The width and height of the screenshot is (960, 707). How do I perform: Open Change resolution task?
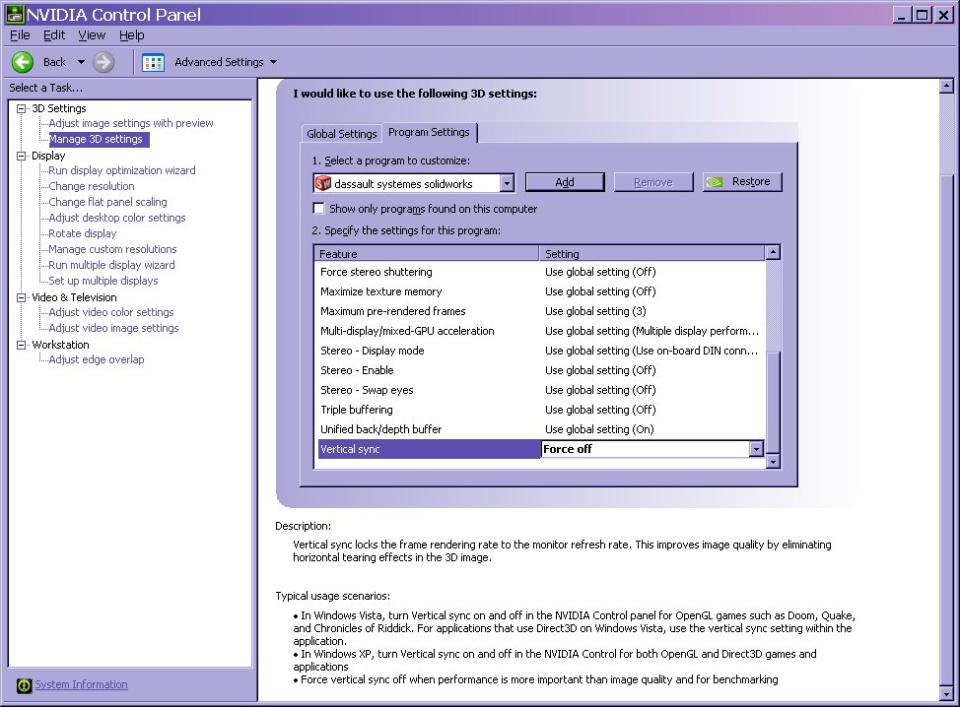coord(91,186)
